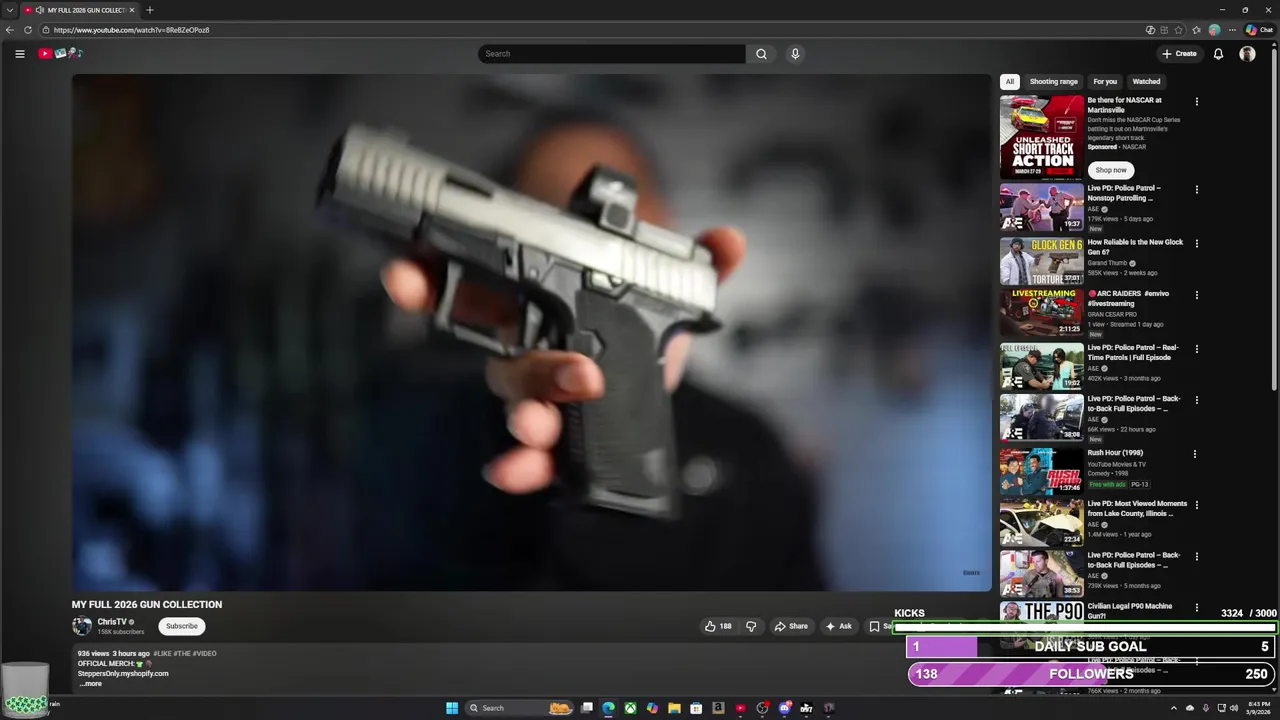
Task: Open Discord from the taskbar
Action: tap(784, 708)
